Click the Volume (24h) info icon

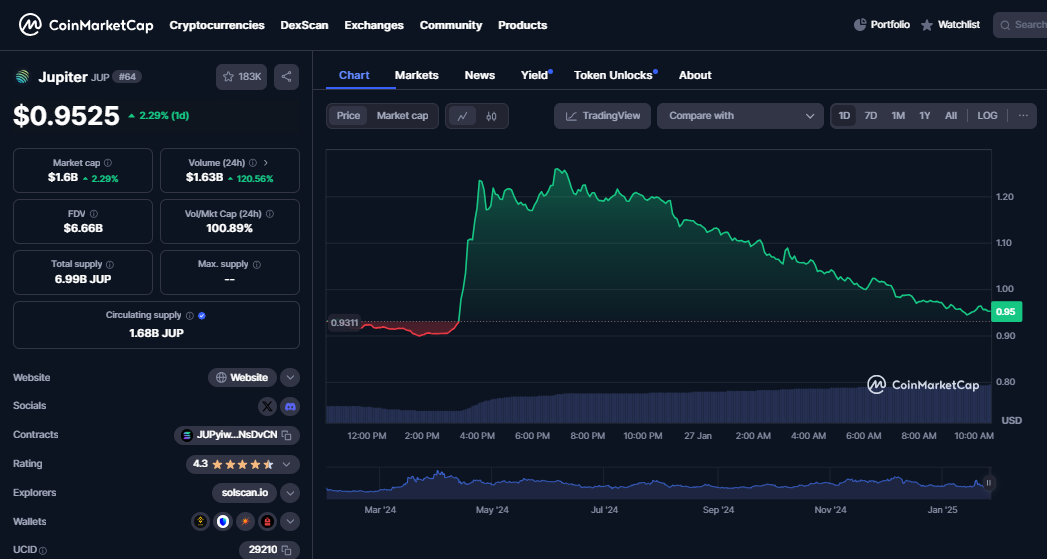[252, 163]
